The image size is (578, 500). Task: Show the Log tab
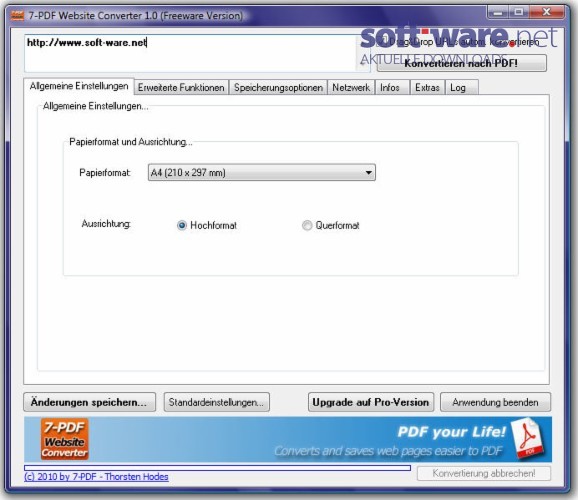[x=462, y=87]
